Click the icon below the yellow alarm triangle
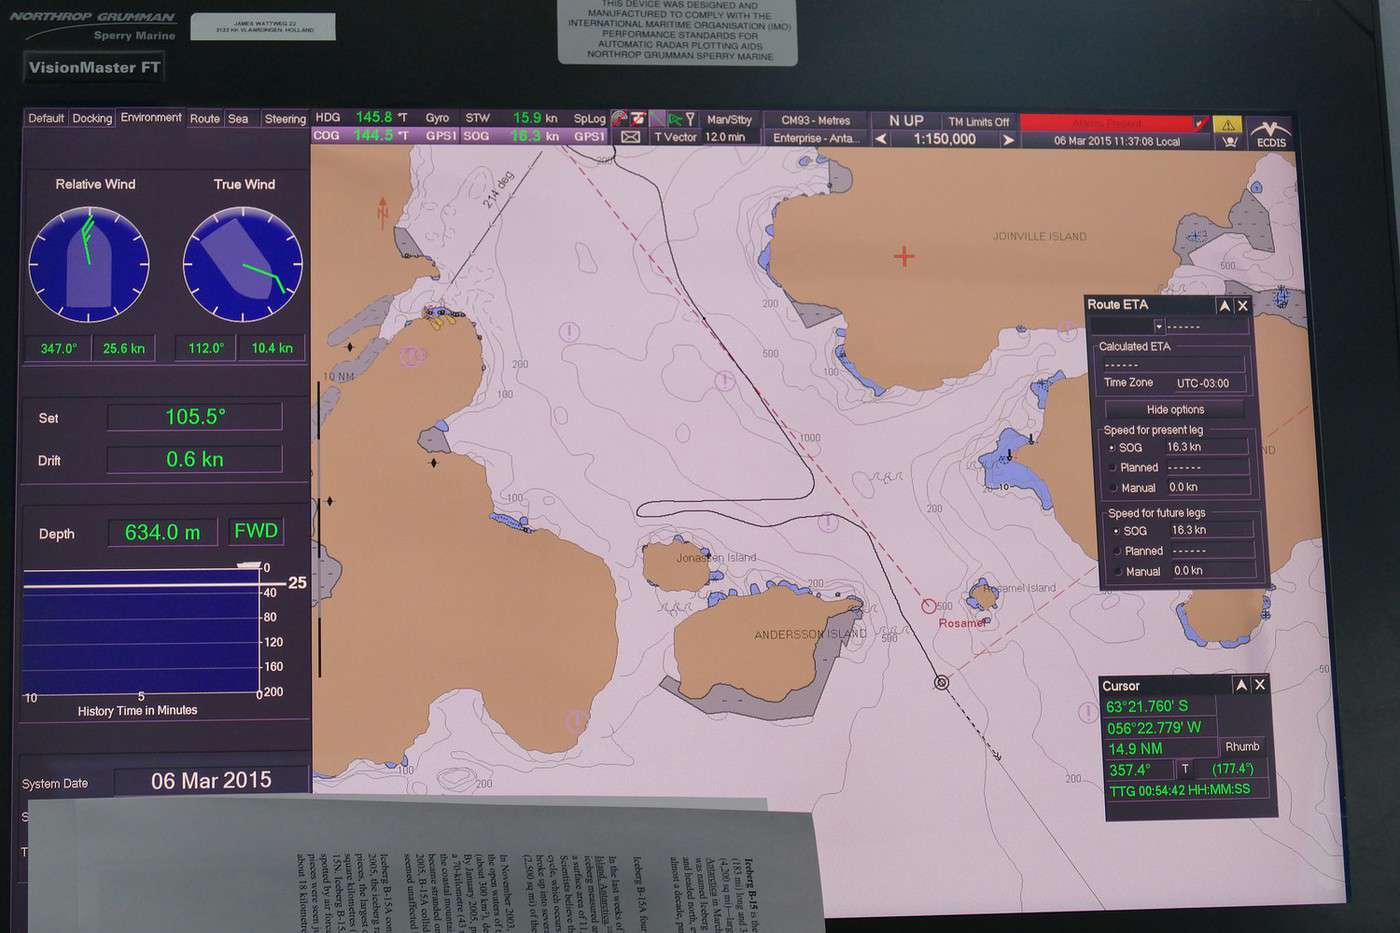This screenshot has width=1400, height=933. [1230, 141]
